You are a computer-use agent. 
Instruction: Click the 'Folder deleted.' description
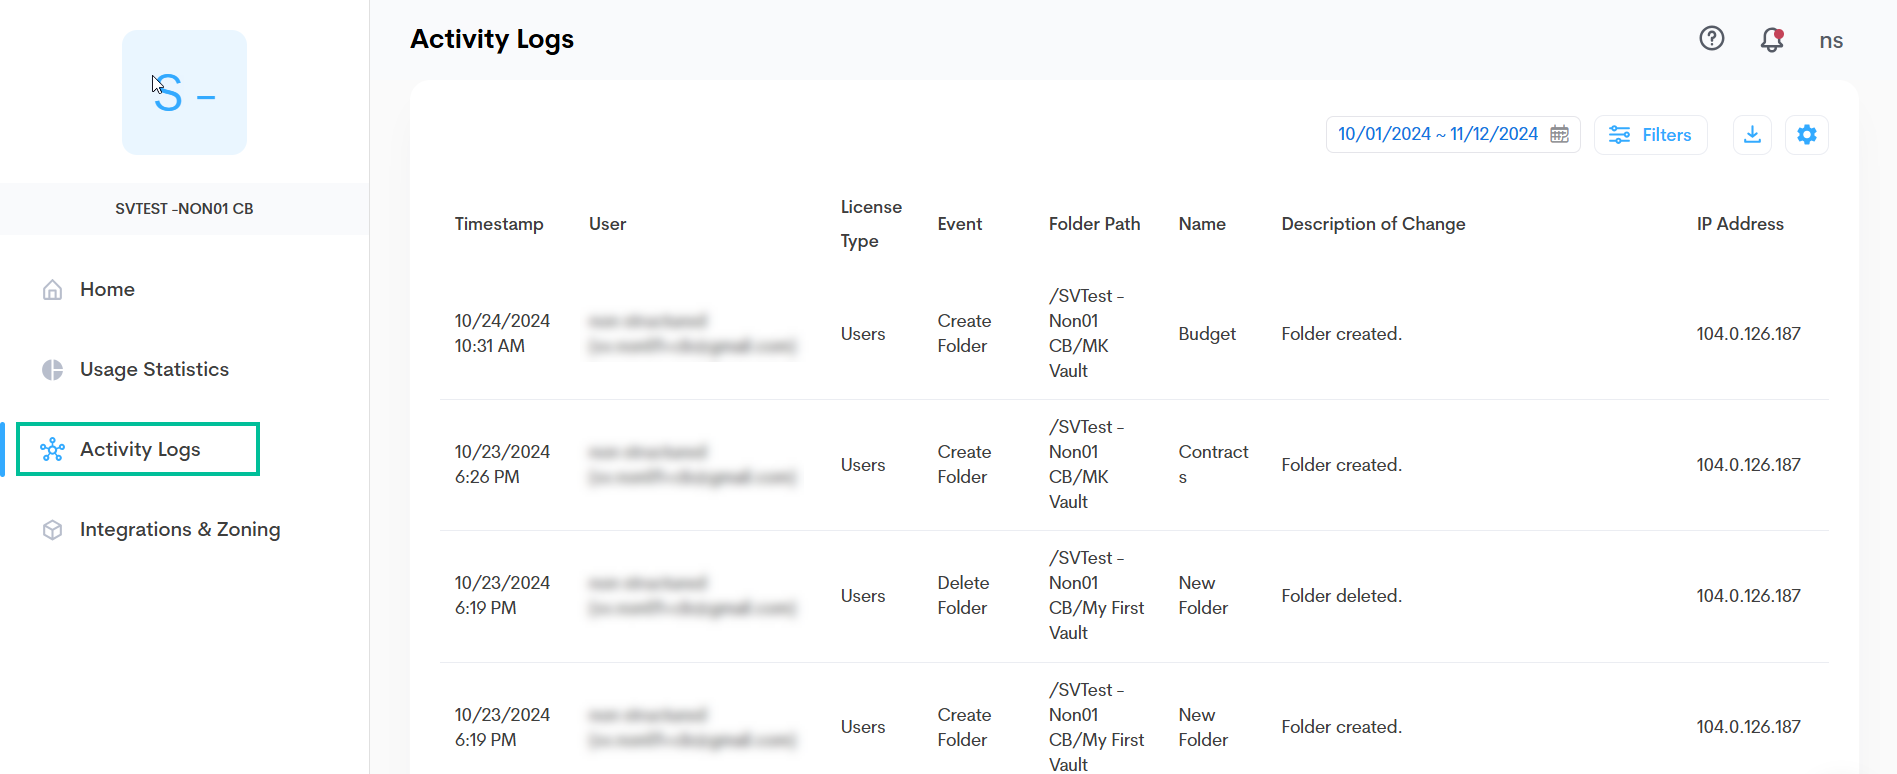tap(1341, 596)
